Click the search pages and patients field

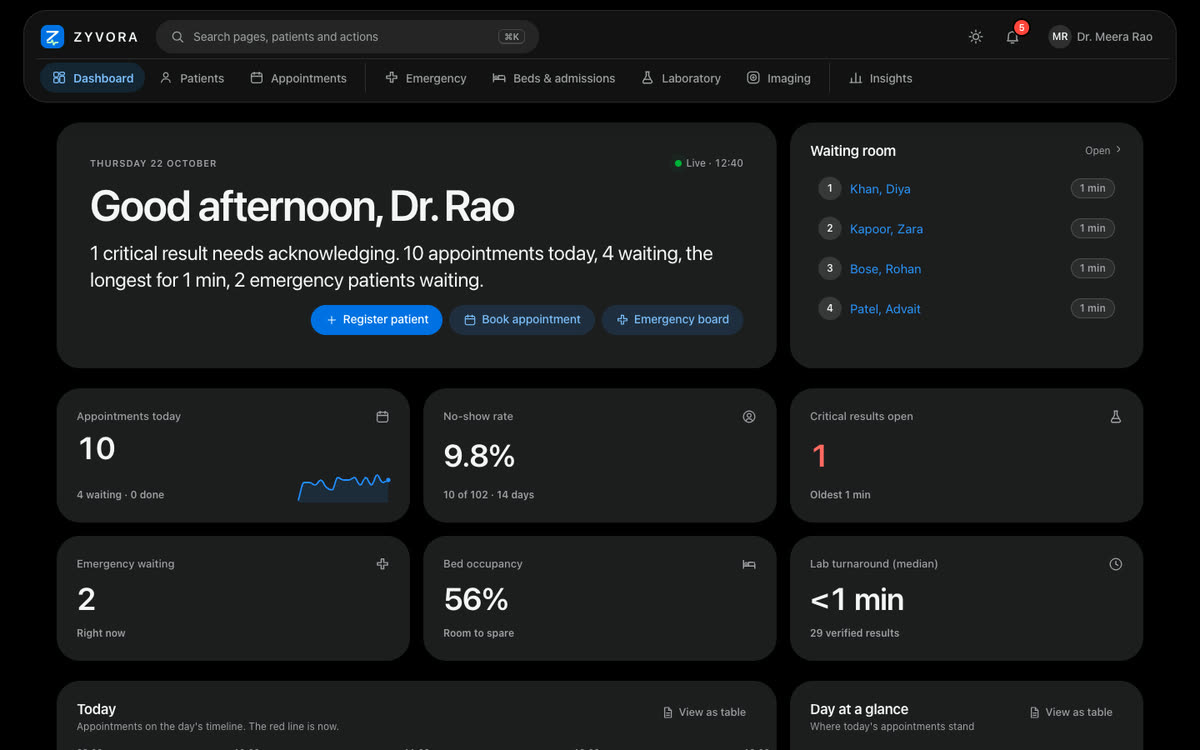tap(347, 37)
